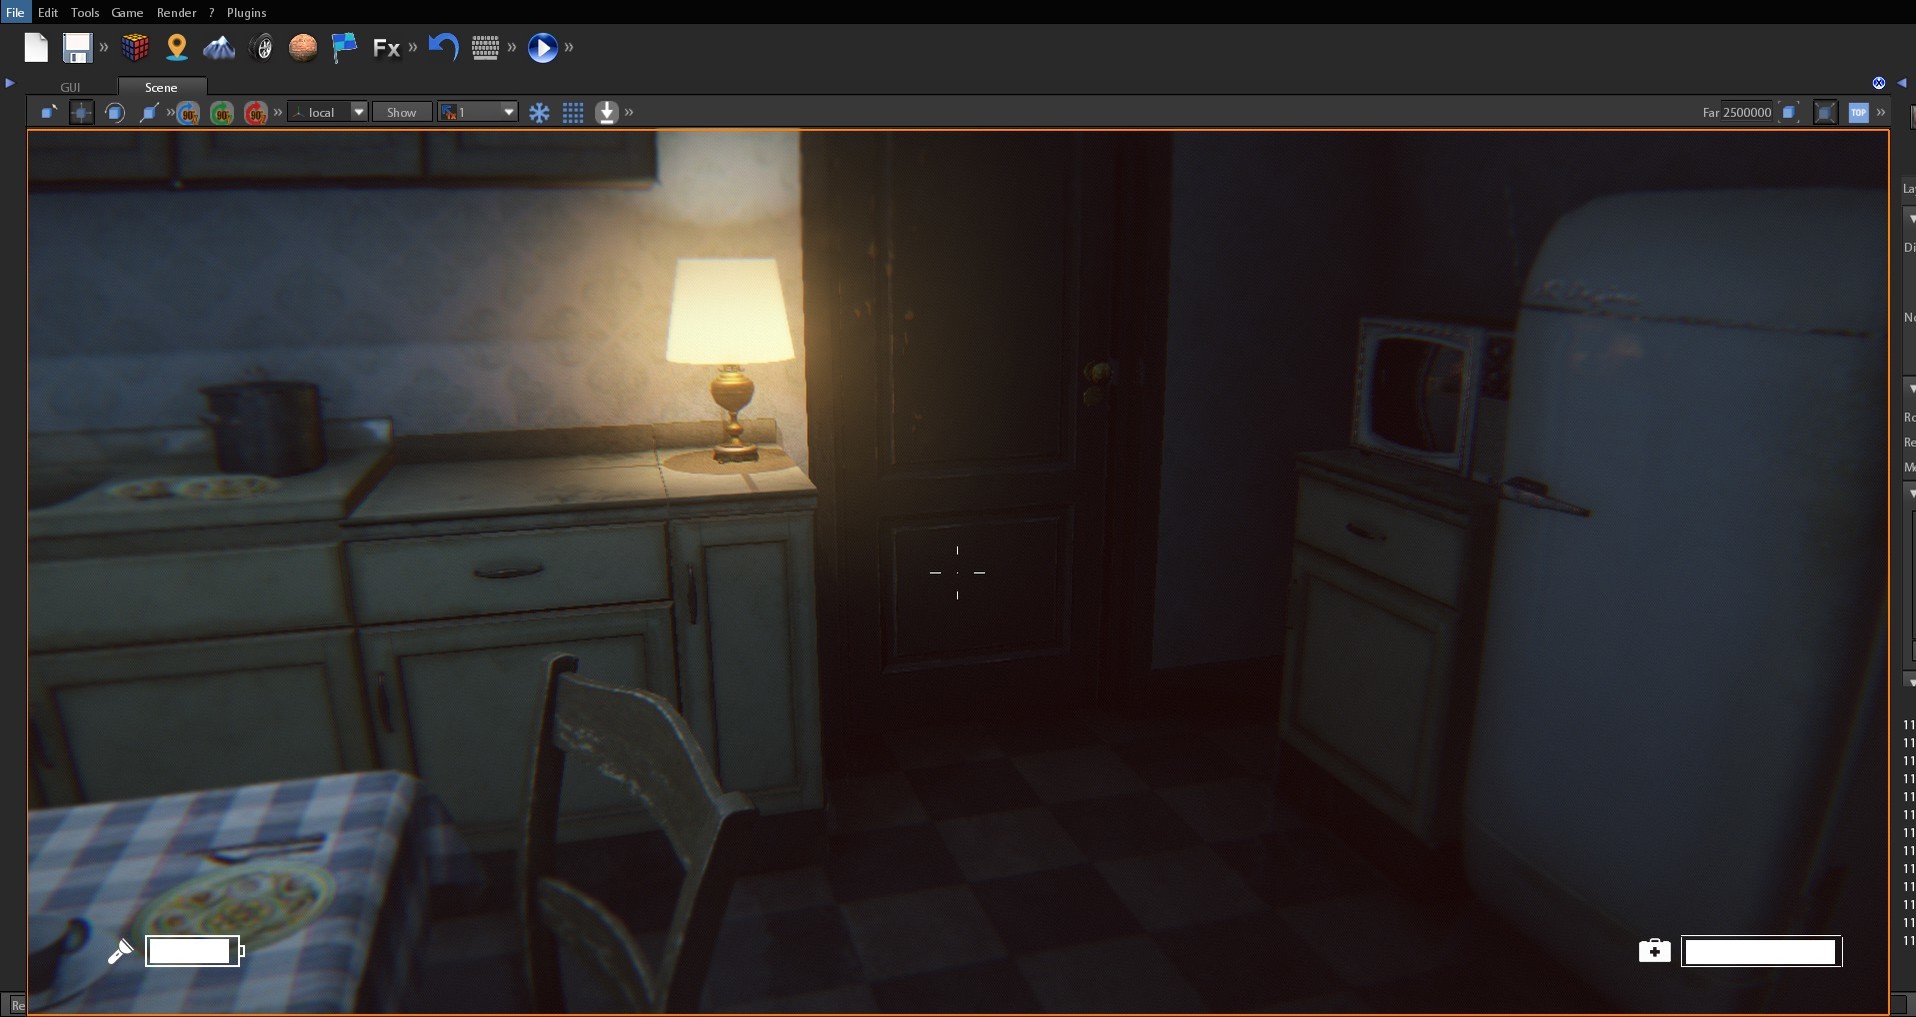Open the Terrain editor mountain icon
The height and width of the screenshot is (1017, 1916).
pos(219,47)
